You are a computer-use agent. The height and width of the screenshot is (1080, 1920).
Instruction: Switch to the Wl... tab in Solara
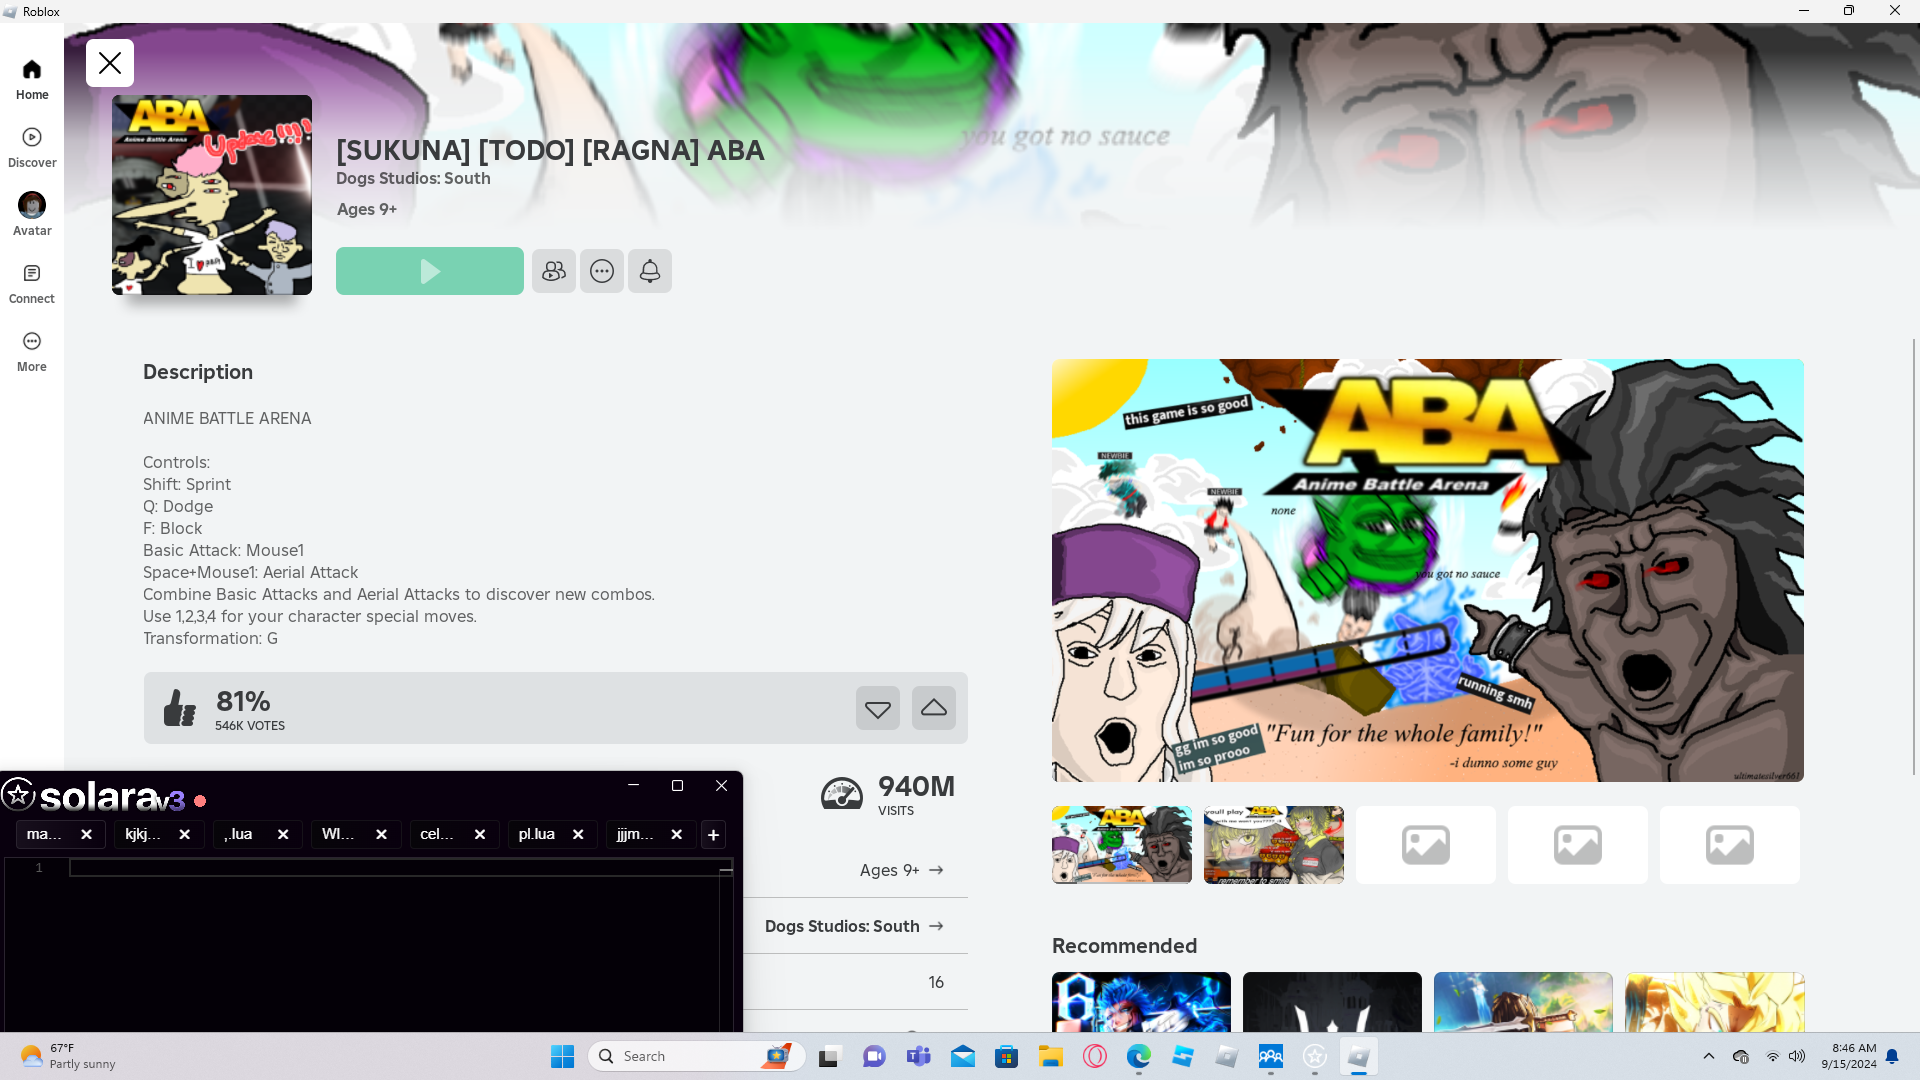338,834
